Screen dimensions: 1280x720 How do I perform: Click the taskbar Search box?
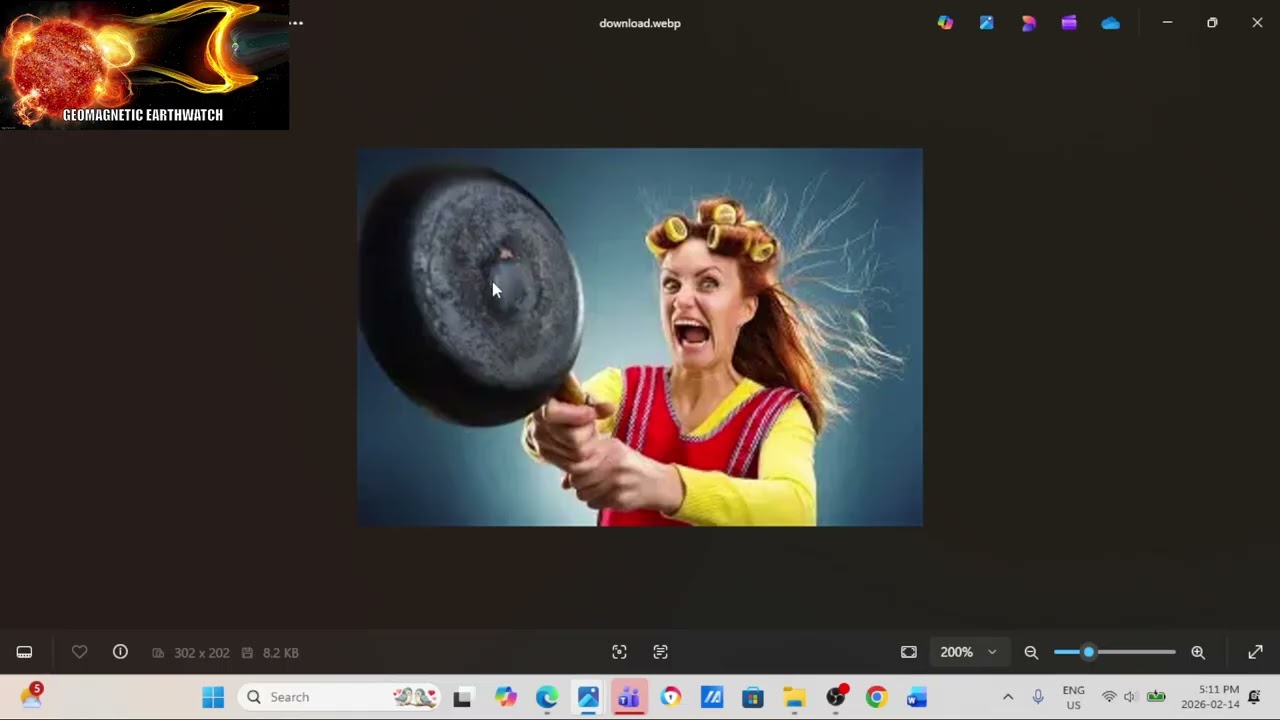339,697
